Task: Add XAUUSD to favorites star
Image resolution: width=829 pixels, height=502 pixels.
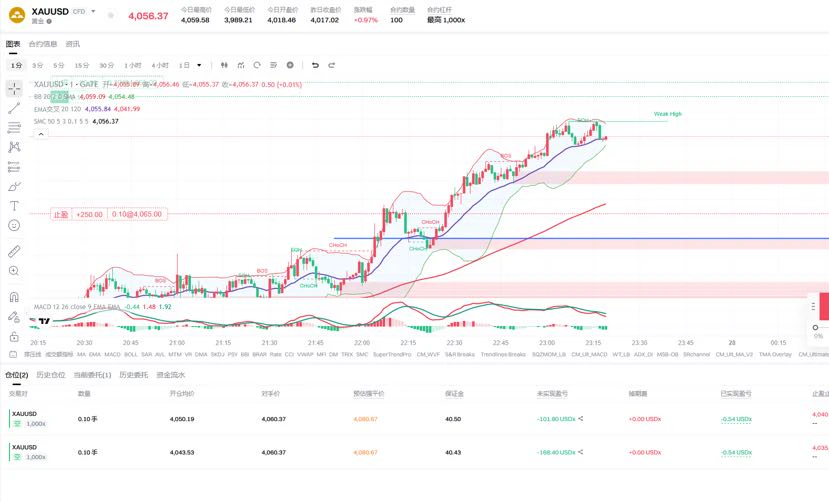Action: click(x=111, y=15)
